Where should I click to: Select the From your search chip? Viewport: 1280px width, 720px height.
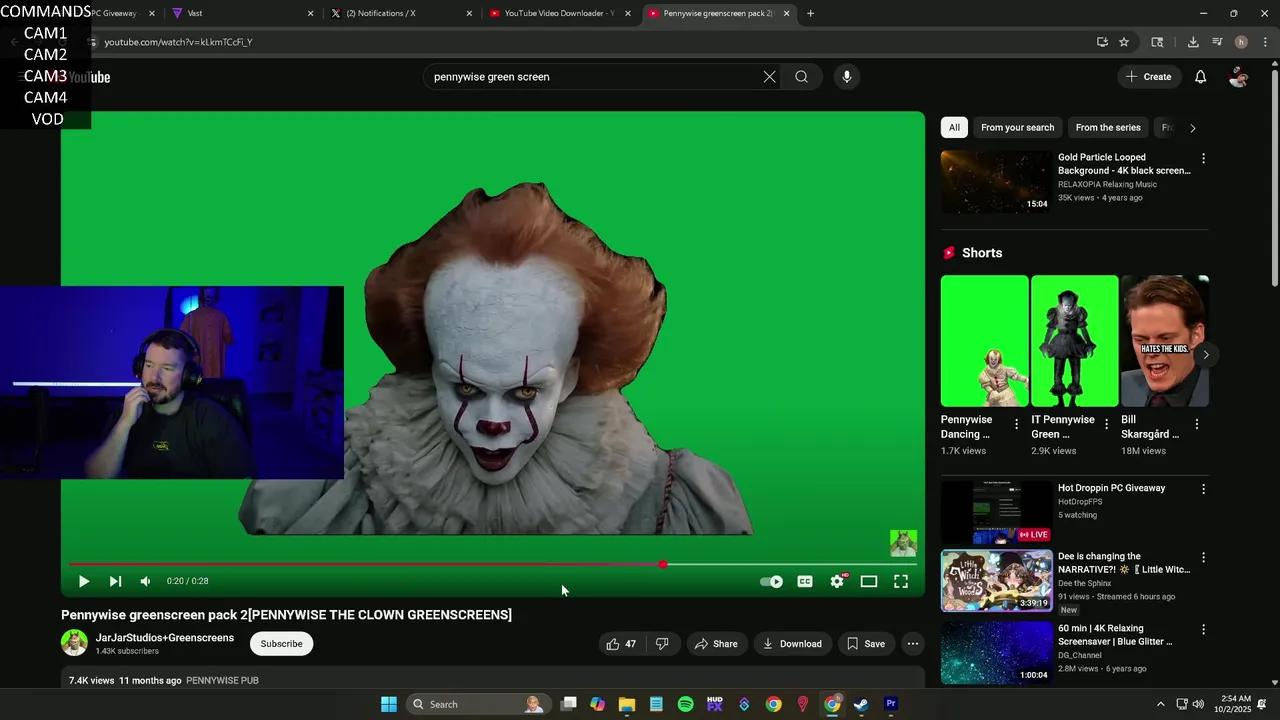1017,128
